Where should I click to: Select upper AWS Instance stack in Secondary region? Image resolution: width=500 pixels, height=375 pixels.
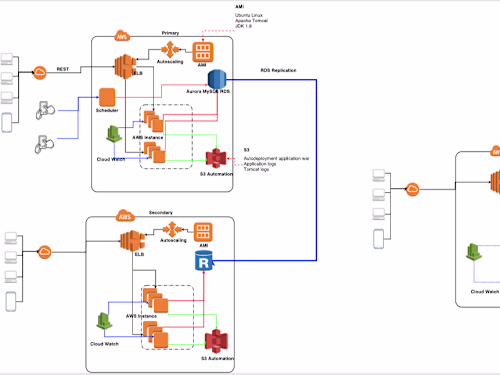point(155,301)
